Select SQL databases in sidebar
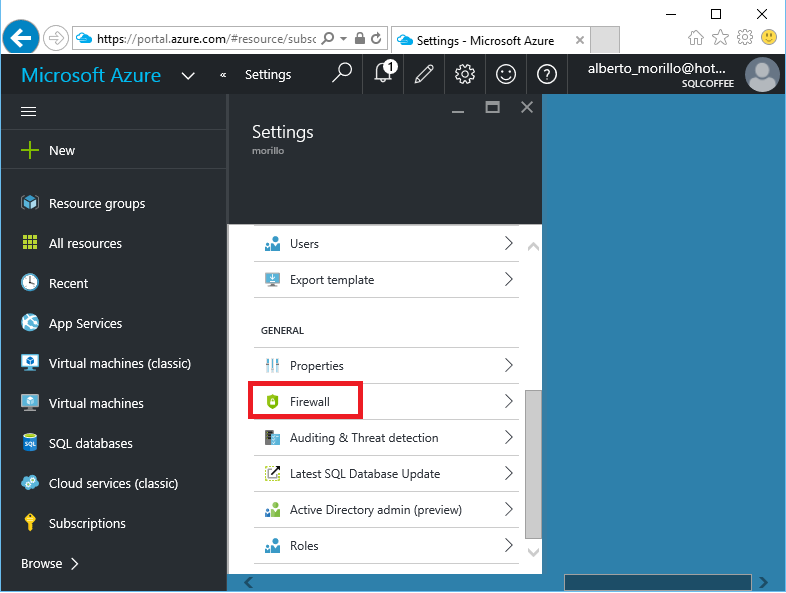Viewport: 786px width, 593px height. [x=114, y=443]
